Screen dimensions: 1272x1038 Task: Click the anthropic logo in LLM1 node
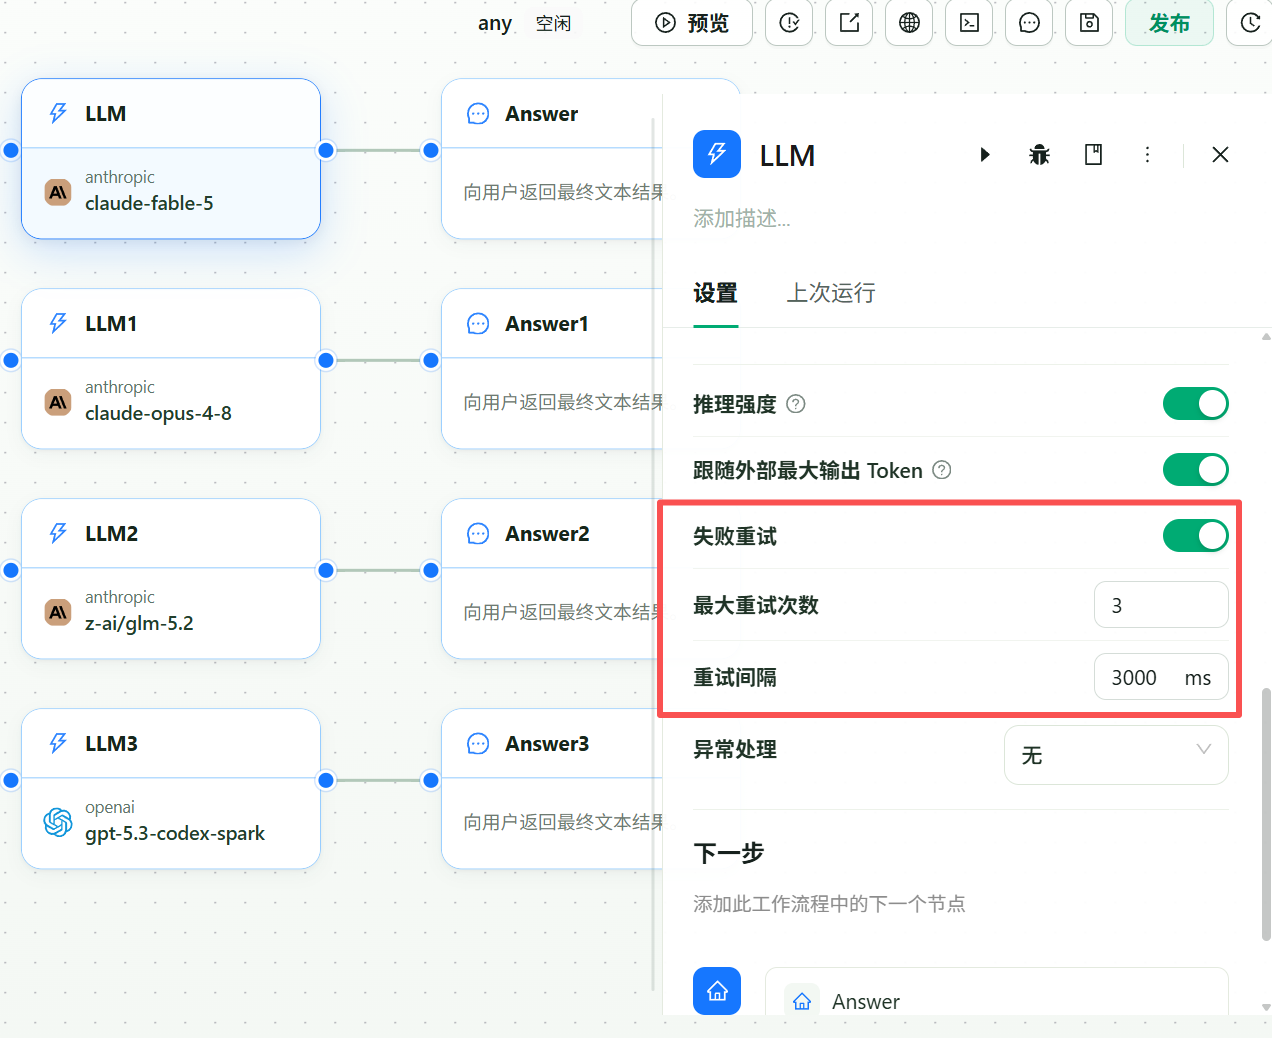point(58,402)
